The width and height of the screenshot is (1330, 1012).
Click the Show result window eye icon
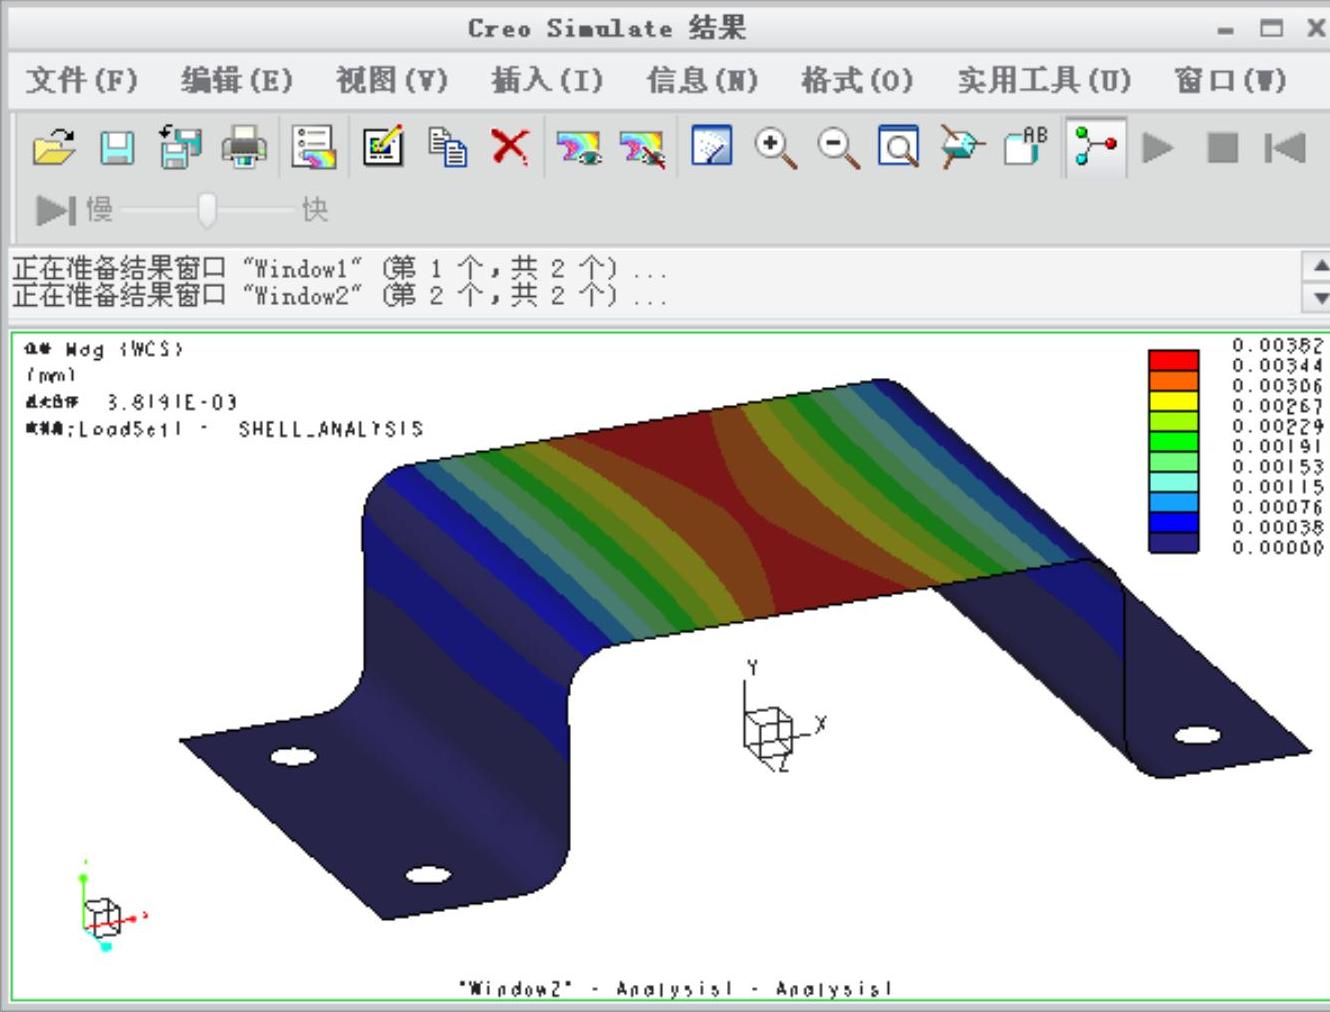[x=578, y=148]
